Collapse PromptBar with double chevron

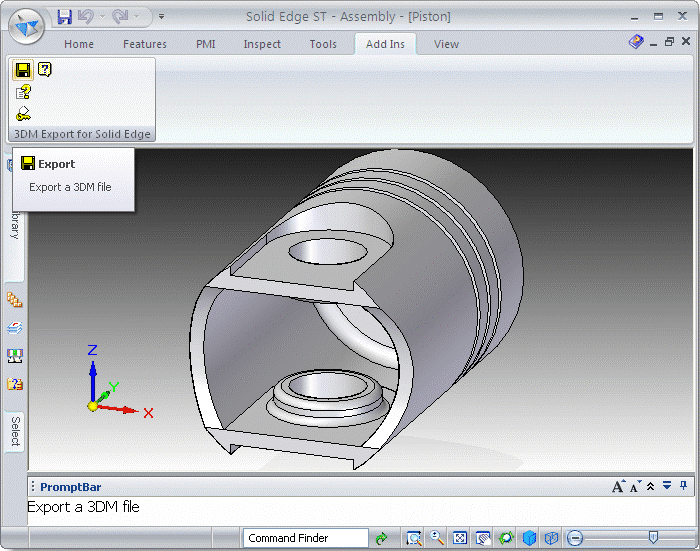tap(651, 486)
